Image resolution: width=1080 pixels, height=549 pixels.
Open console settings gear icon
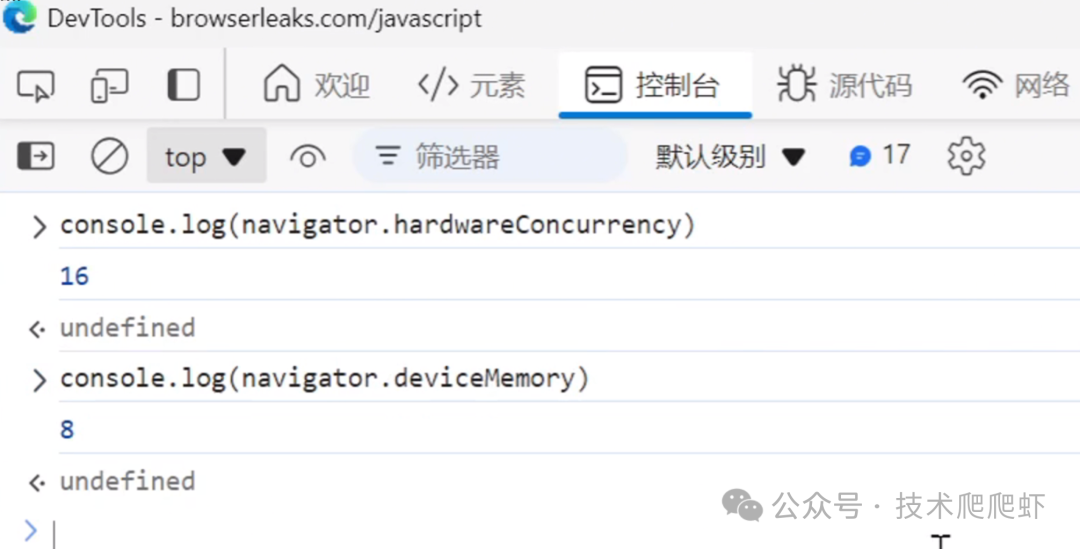click(x=966, y=156)
